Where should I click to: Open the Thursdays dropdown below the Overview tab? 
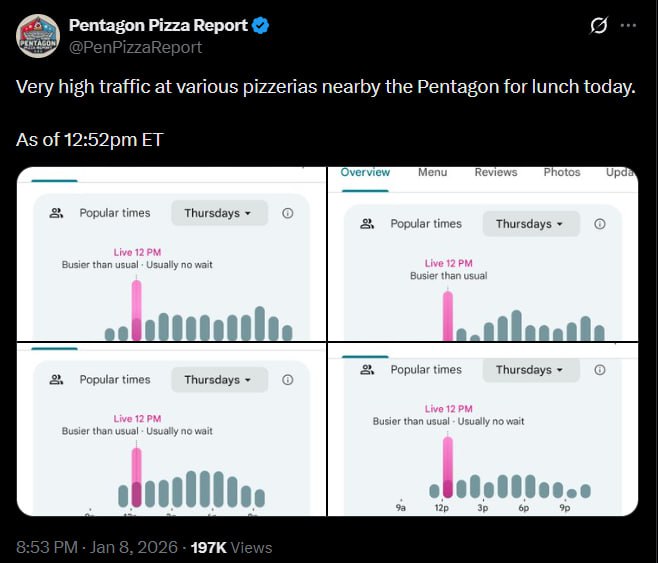click(530, 224)
